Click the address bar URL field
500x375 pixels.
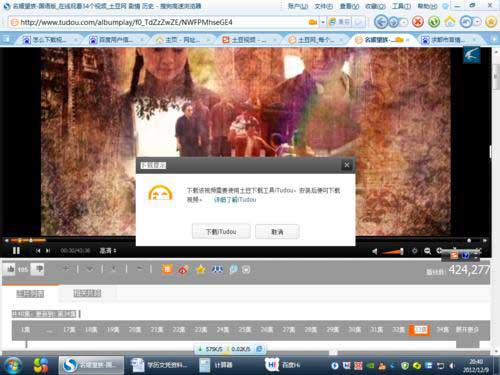160,22
